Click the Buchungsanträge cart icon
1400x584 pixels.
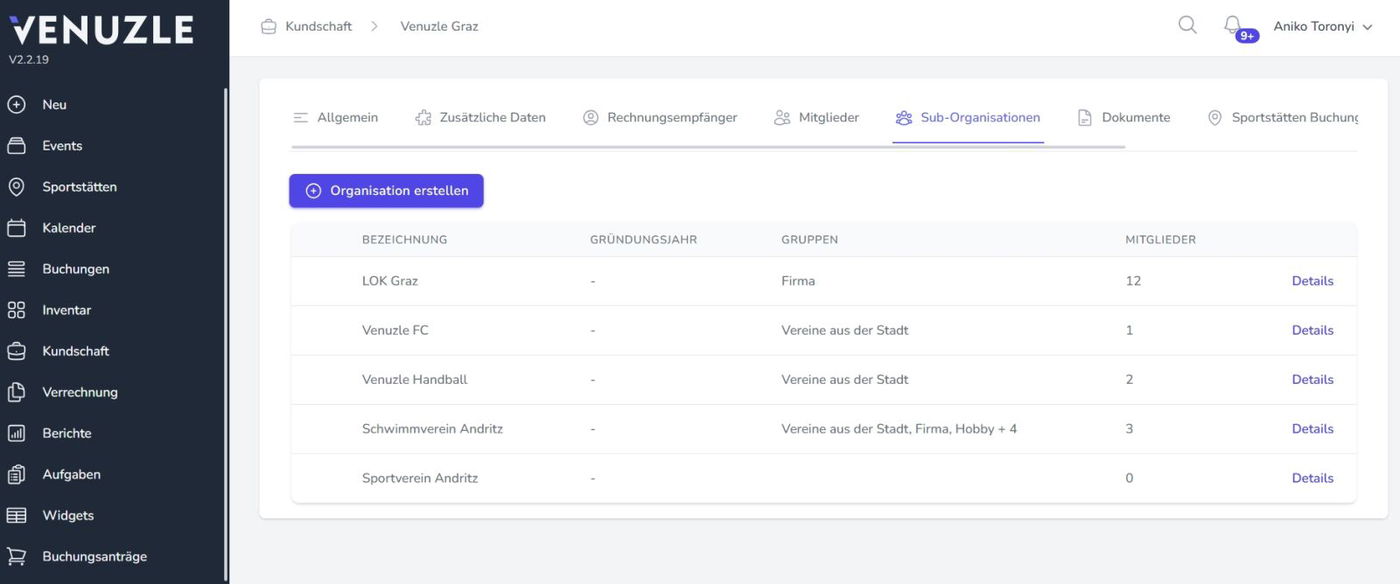(16, 556)
